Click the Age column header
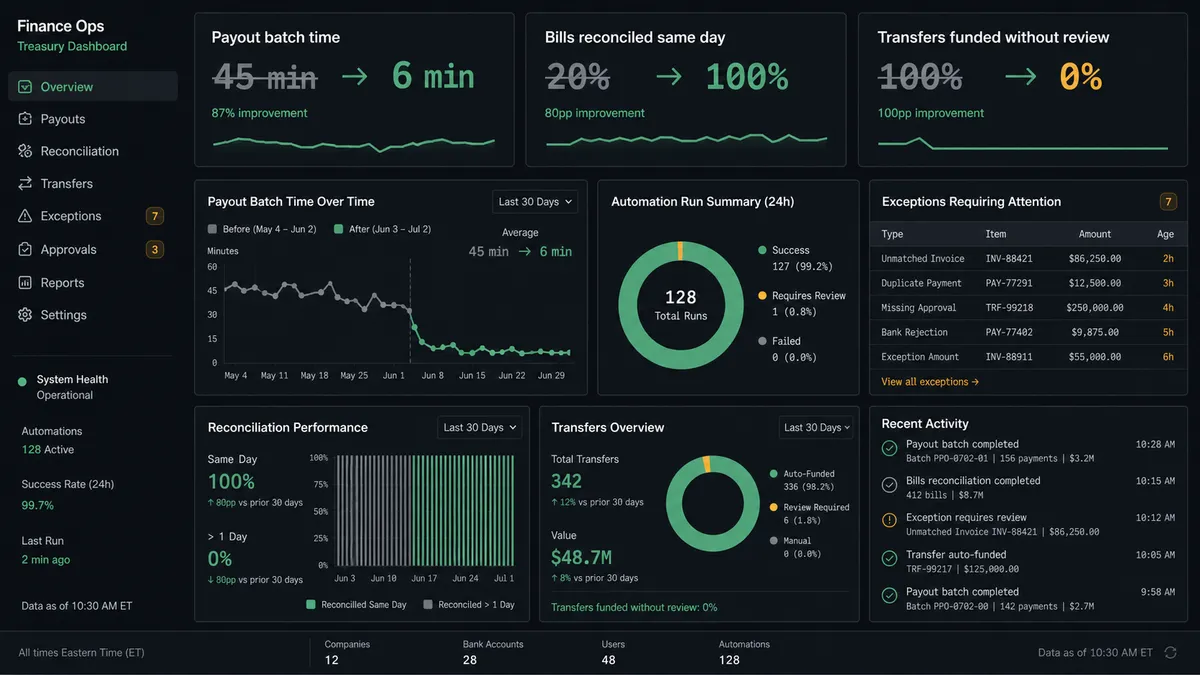This screenshot has width=1200, height=675. (1166, 234)
